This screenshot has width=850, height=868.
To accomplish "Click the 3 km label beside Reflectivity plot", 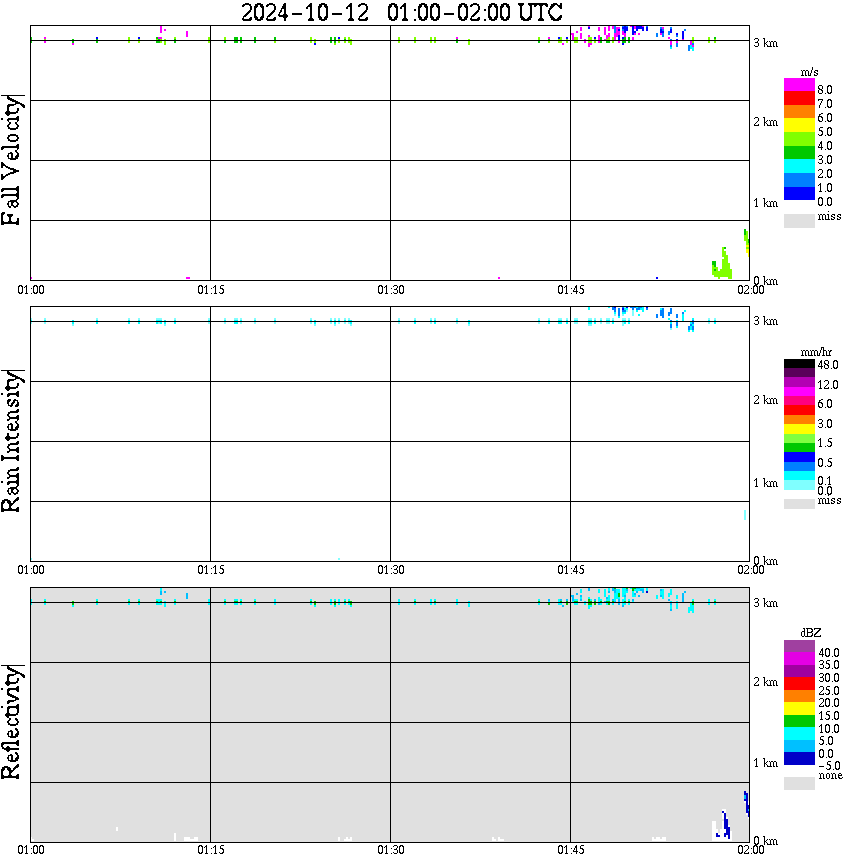I will [x=766, y=603].
